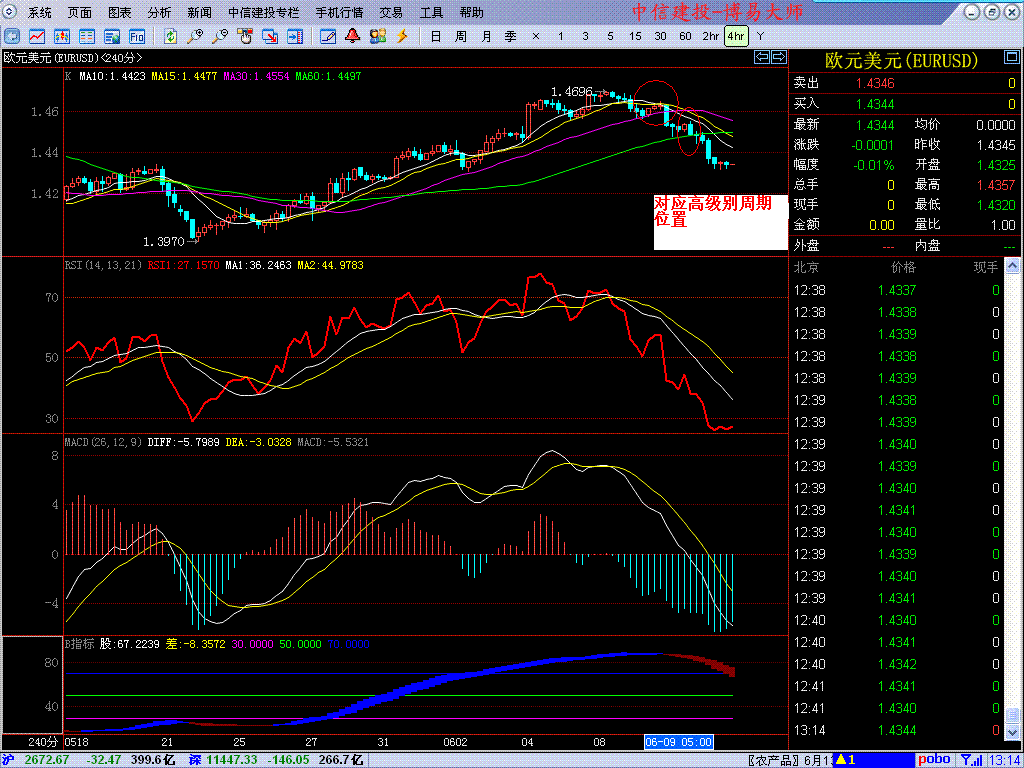Click the pointing hand selection icon
Screen dimensions: 1024x768
click(245, 36)
